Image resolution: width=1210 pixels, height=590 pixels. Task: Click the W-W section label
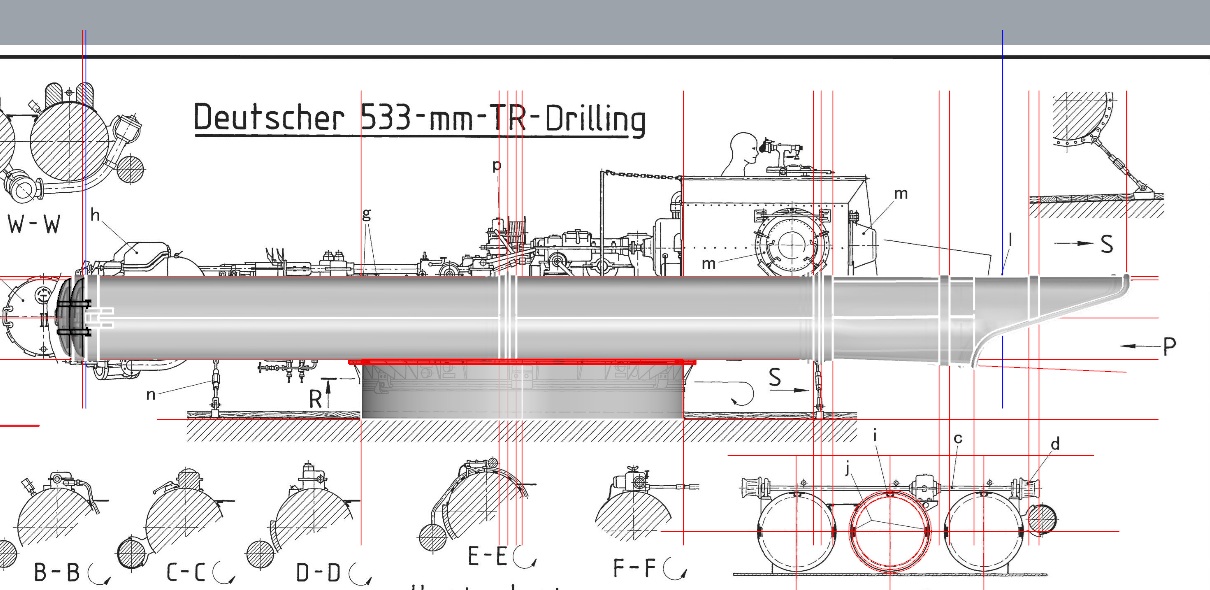[33, 224]
